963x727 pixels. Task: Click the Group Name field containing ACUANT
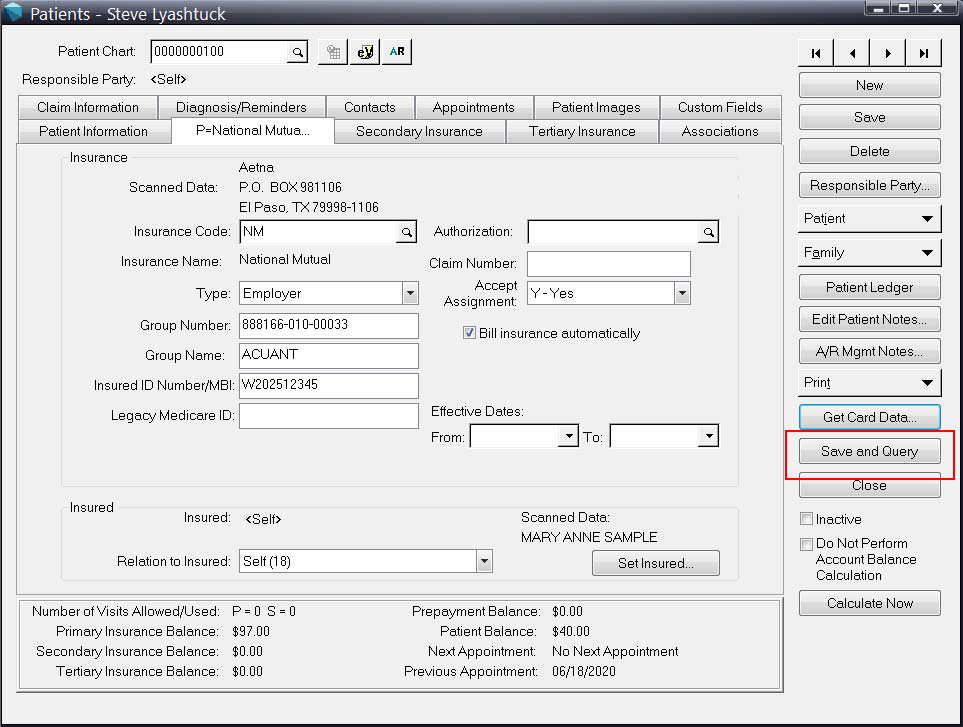329,356
